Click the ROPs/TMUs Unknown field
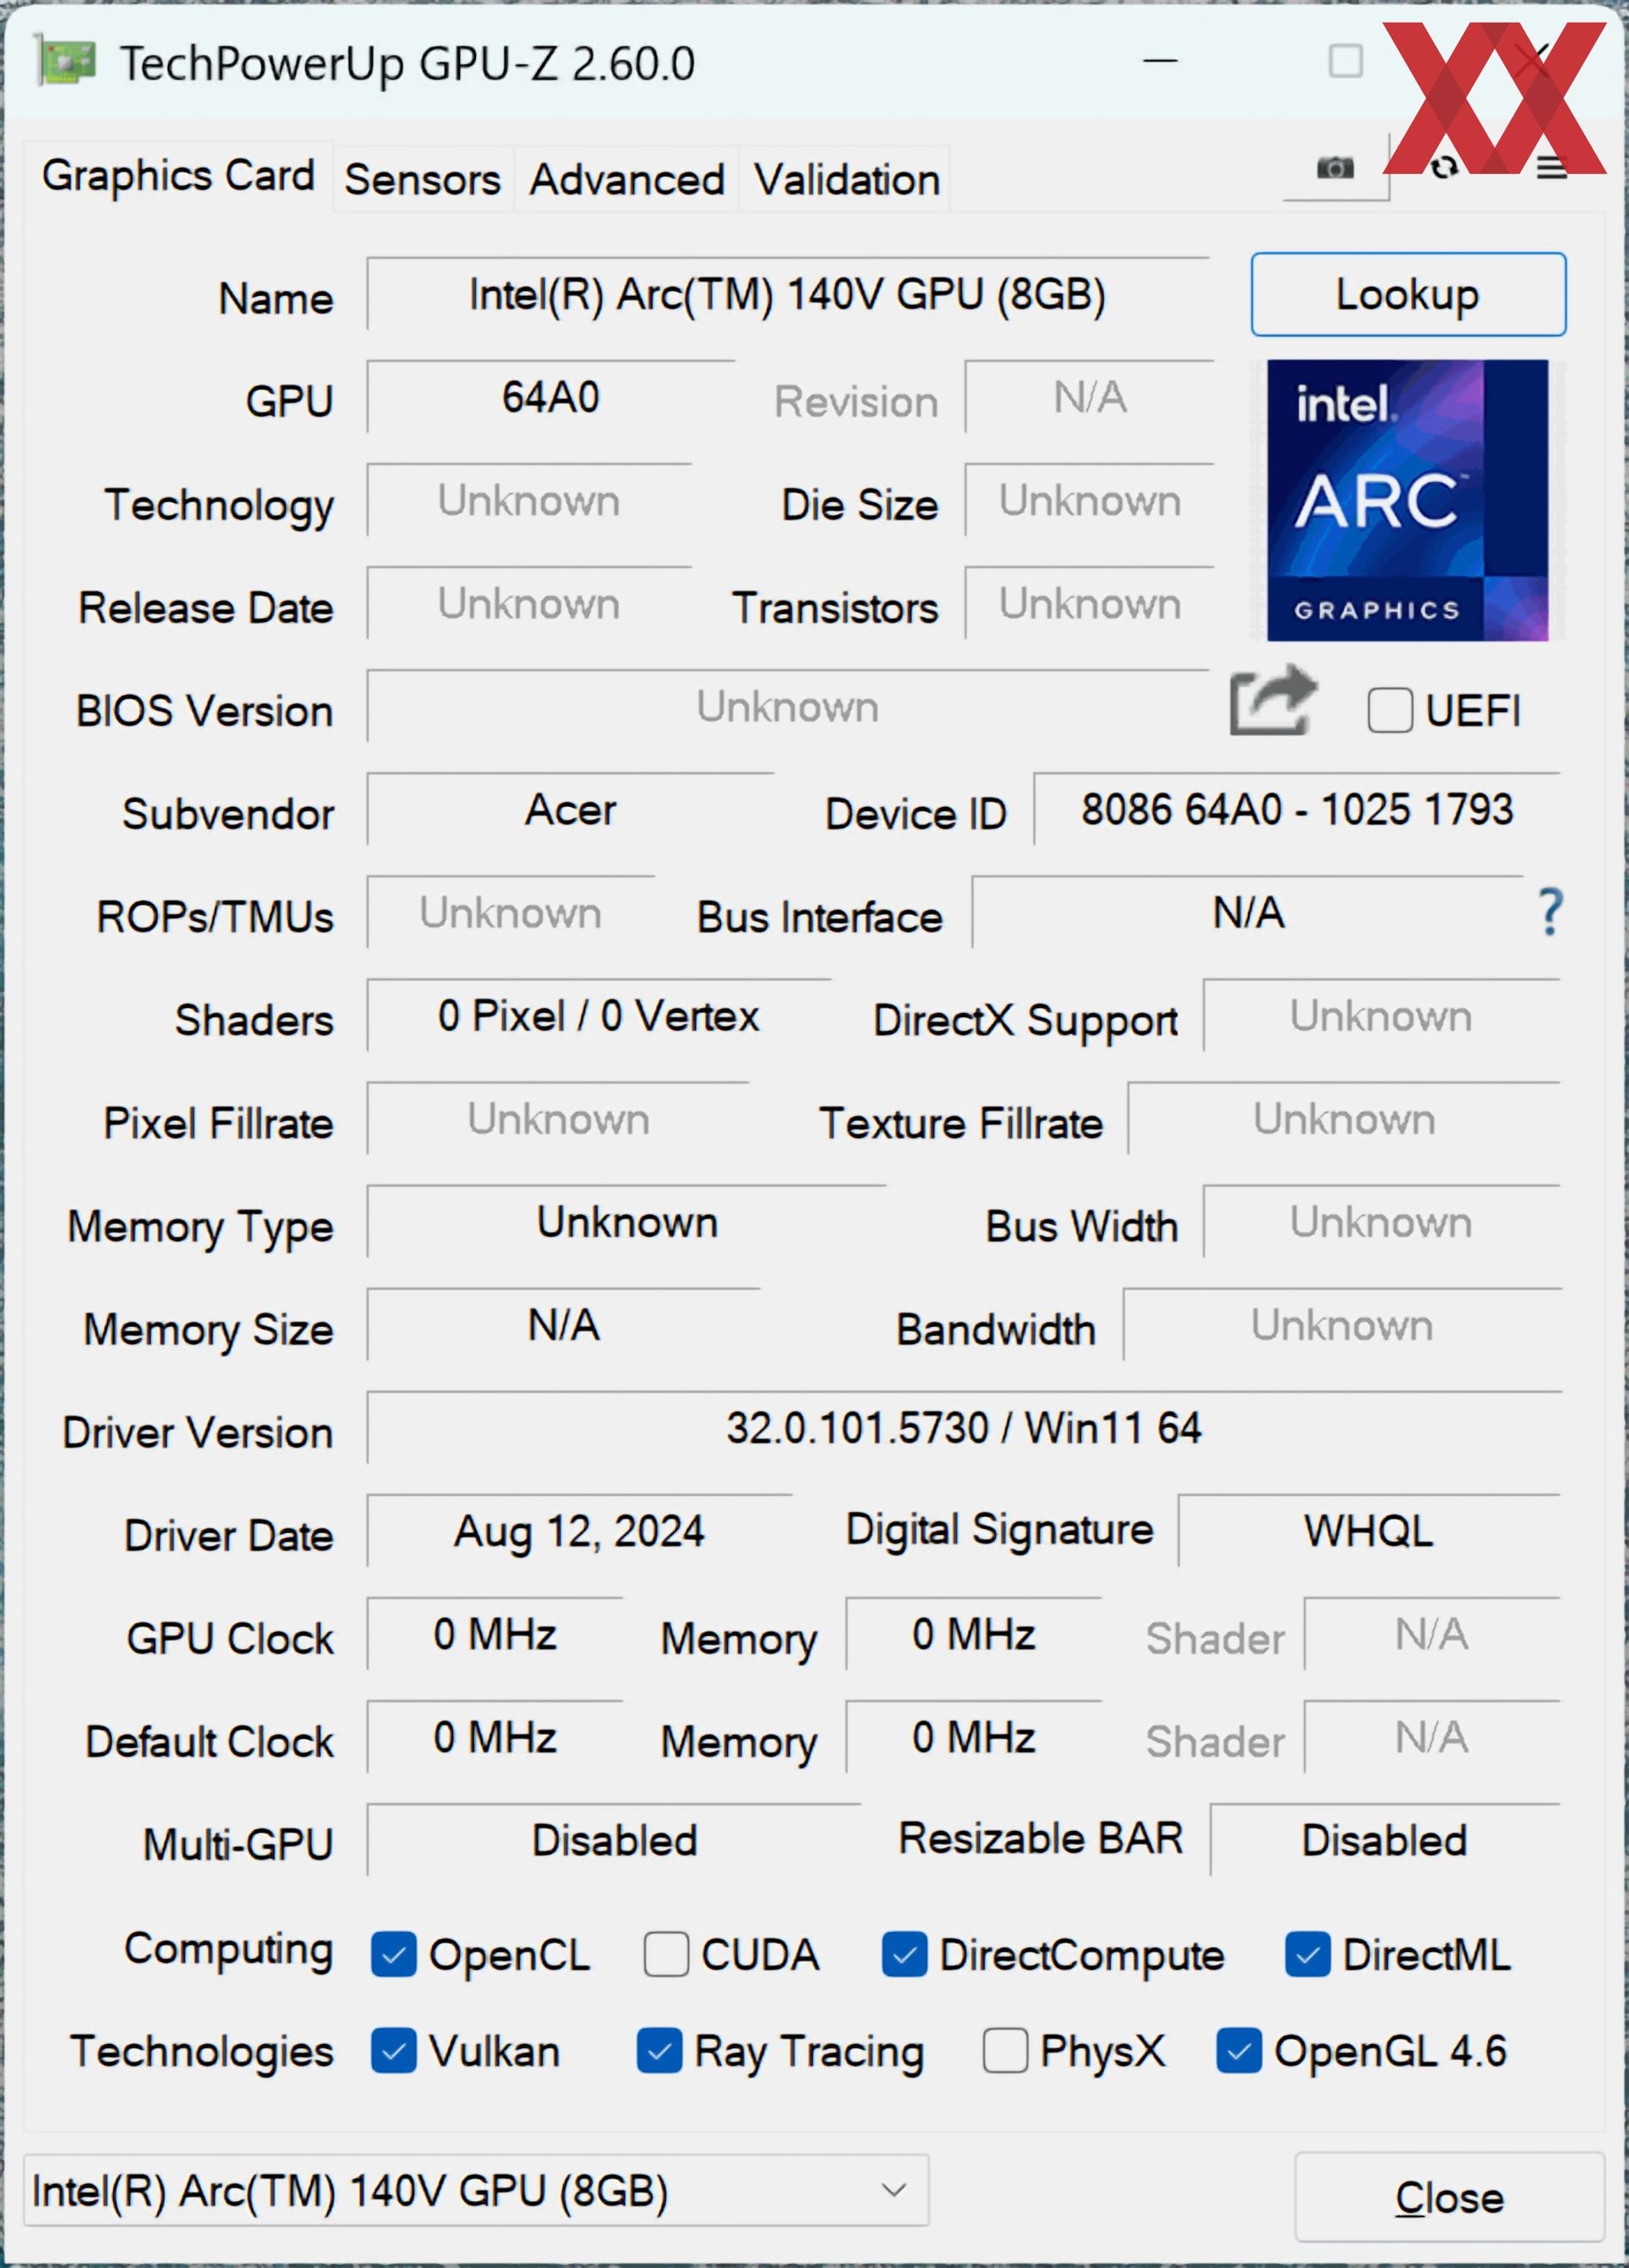Image resolution: width=1629 pixels, height=2268 pixels. point(511,912)
